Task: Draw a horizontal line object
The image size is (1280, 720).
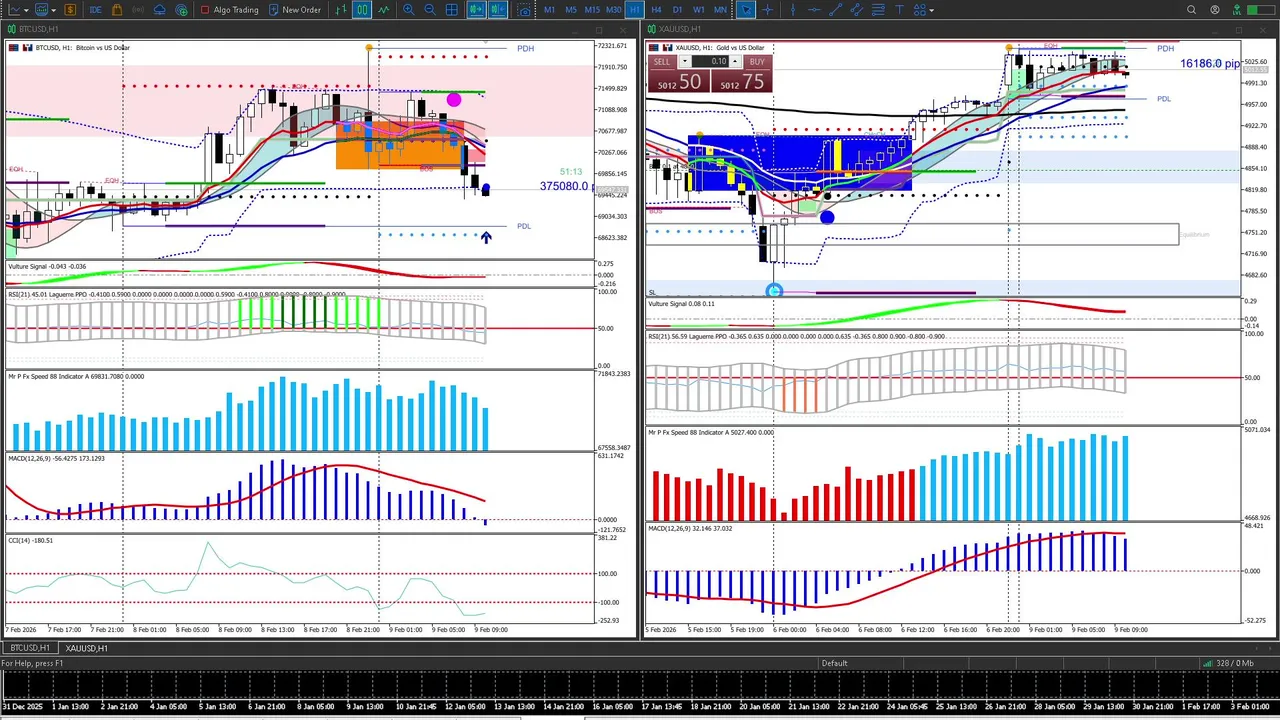Action: tap(814, 10)
